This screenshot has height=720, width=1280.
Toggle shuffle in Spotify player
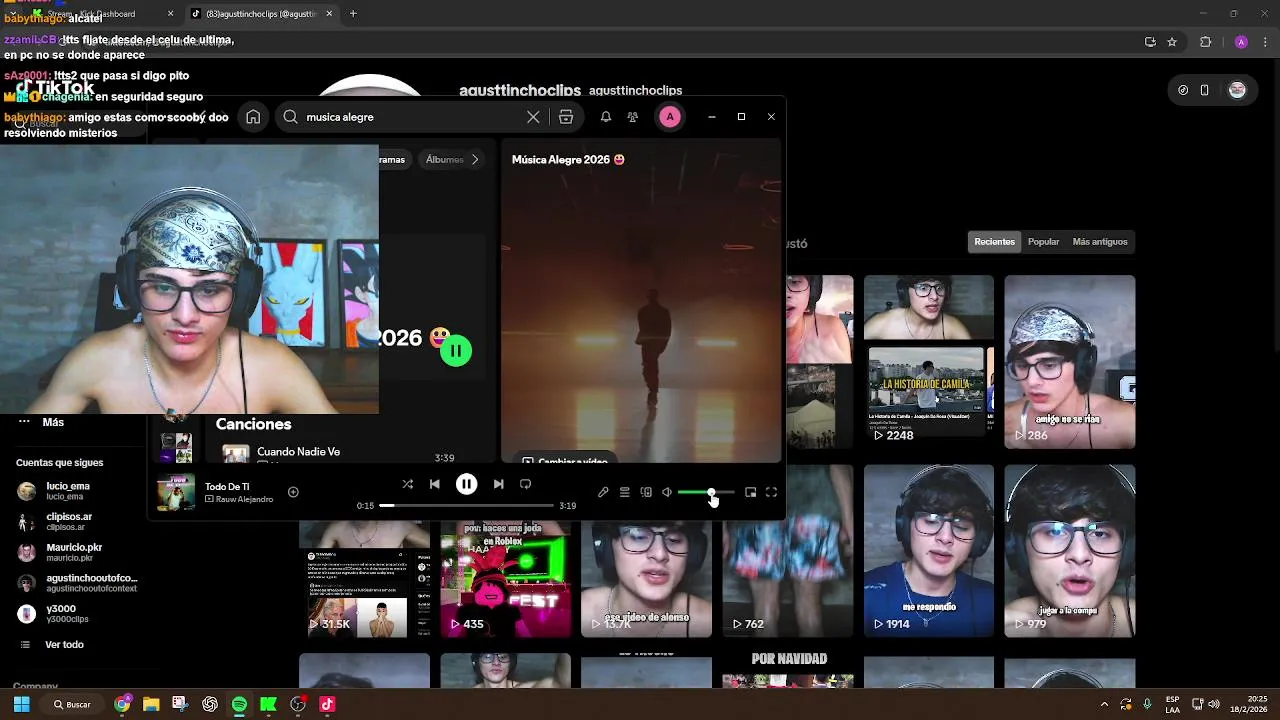(407, 484)
